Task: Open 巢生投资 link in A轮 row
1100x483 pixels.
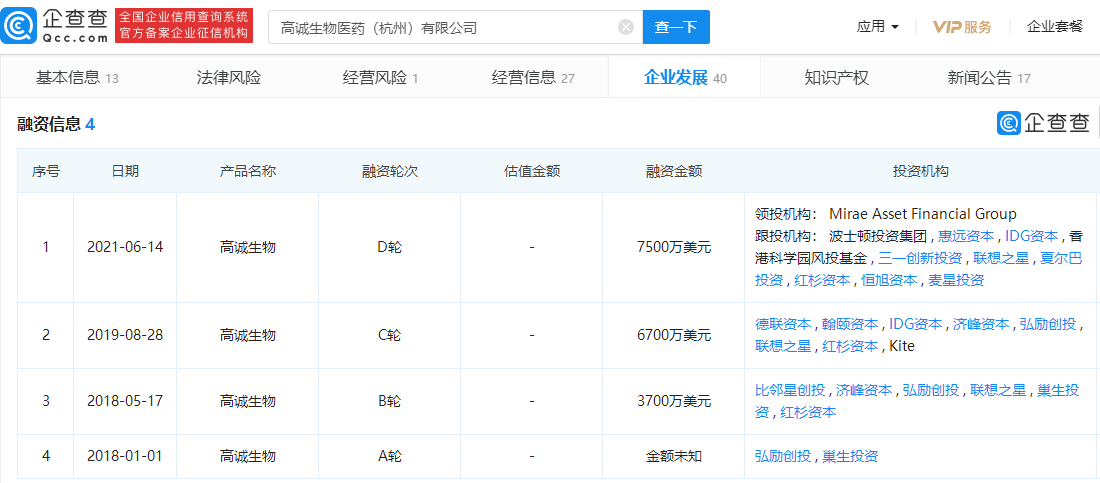Action: 850,456
